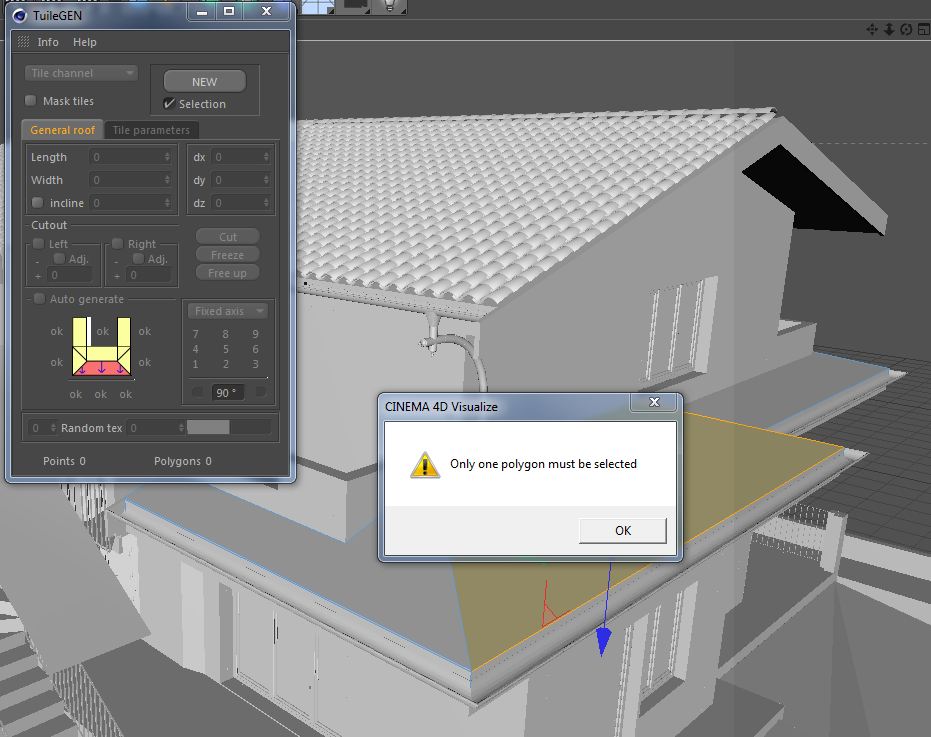Click the Length field stepper arrows
The image size is (931, 737).
click(x=167, y=157)
